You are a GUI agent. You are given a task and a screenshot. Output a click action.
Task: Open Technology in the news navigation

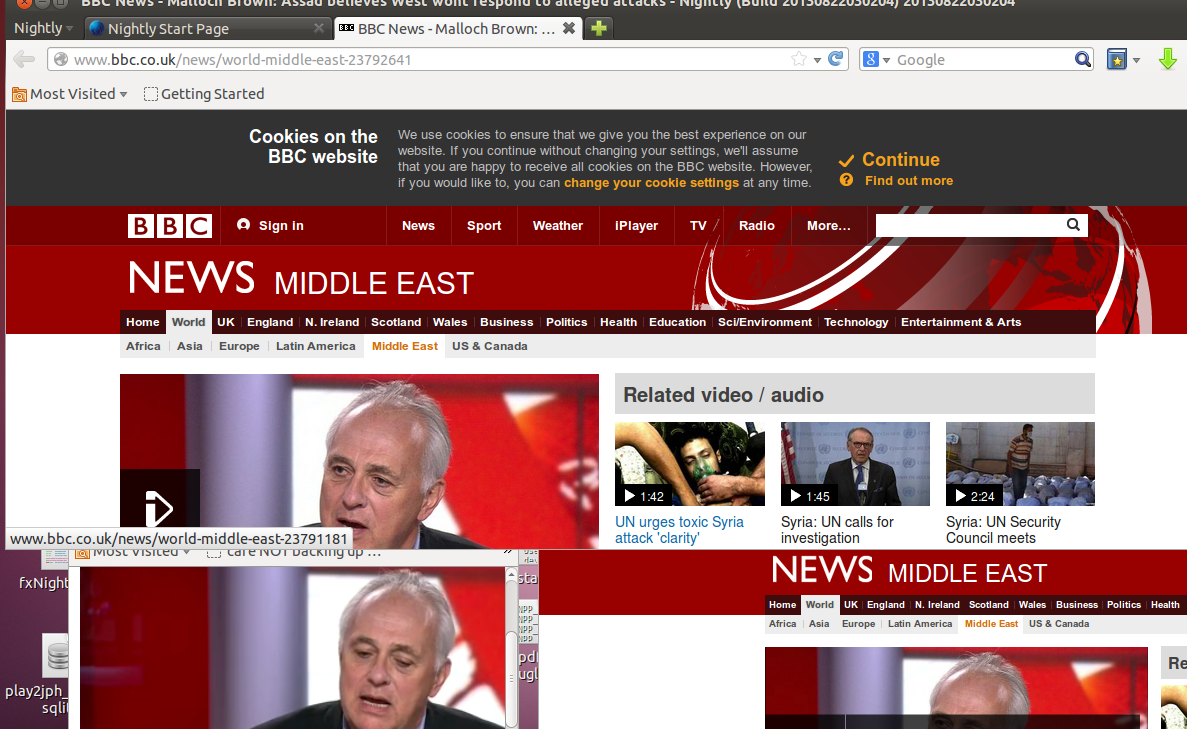pyautogui.click(x=855, y=322)
